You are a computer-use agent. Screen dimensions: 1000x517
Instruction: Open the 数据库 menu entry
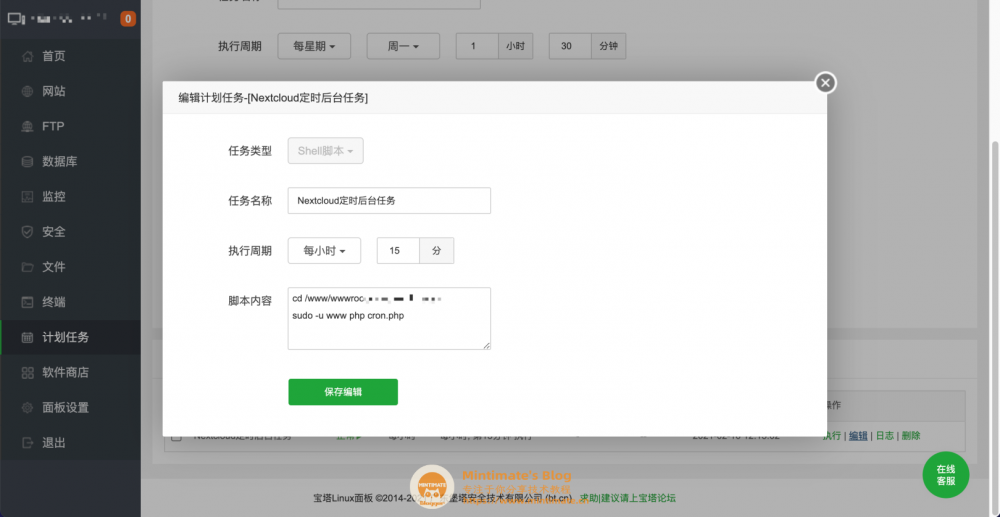click(x=59, y=161)
